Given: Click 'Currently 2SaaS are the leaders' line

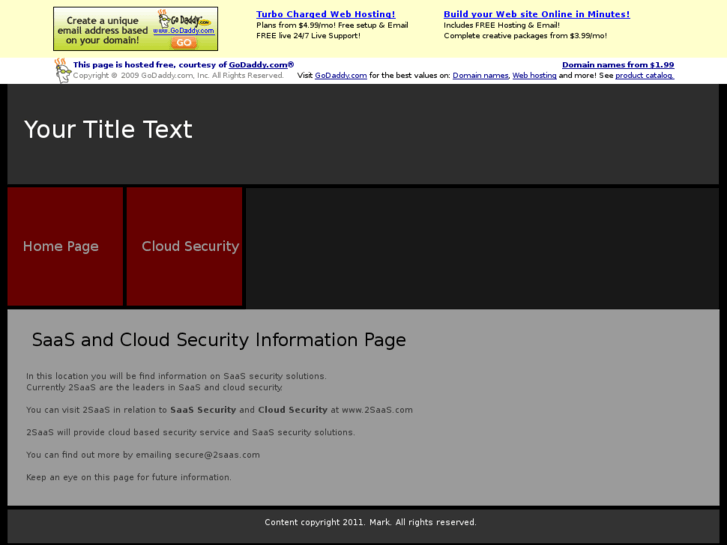Looking at the screenshot, I should point(154,388).
